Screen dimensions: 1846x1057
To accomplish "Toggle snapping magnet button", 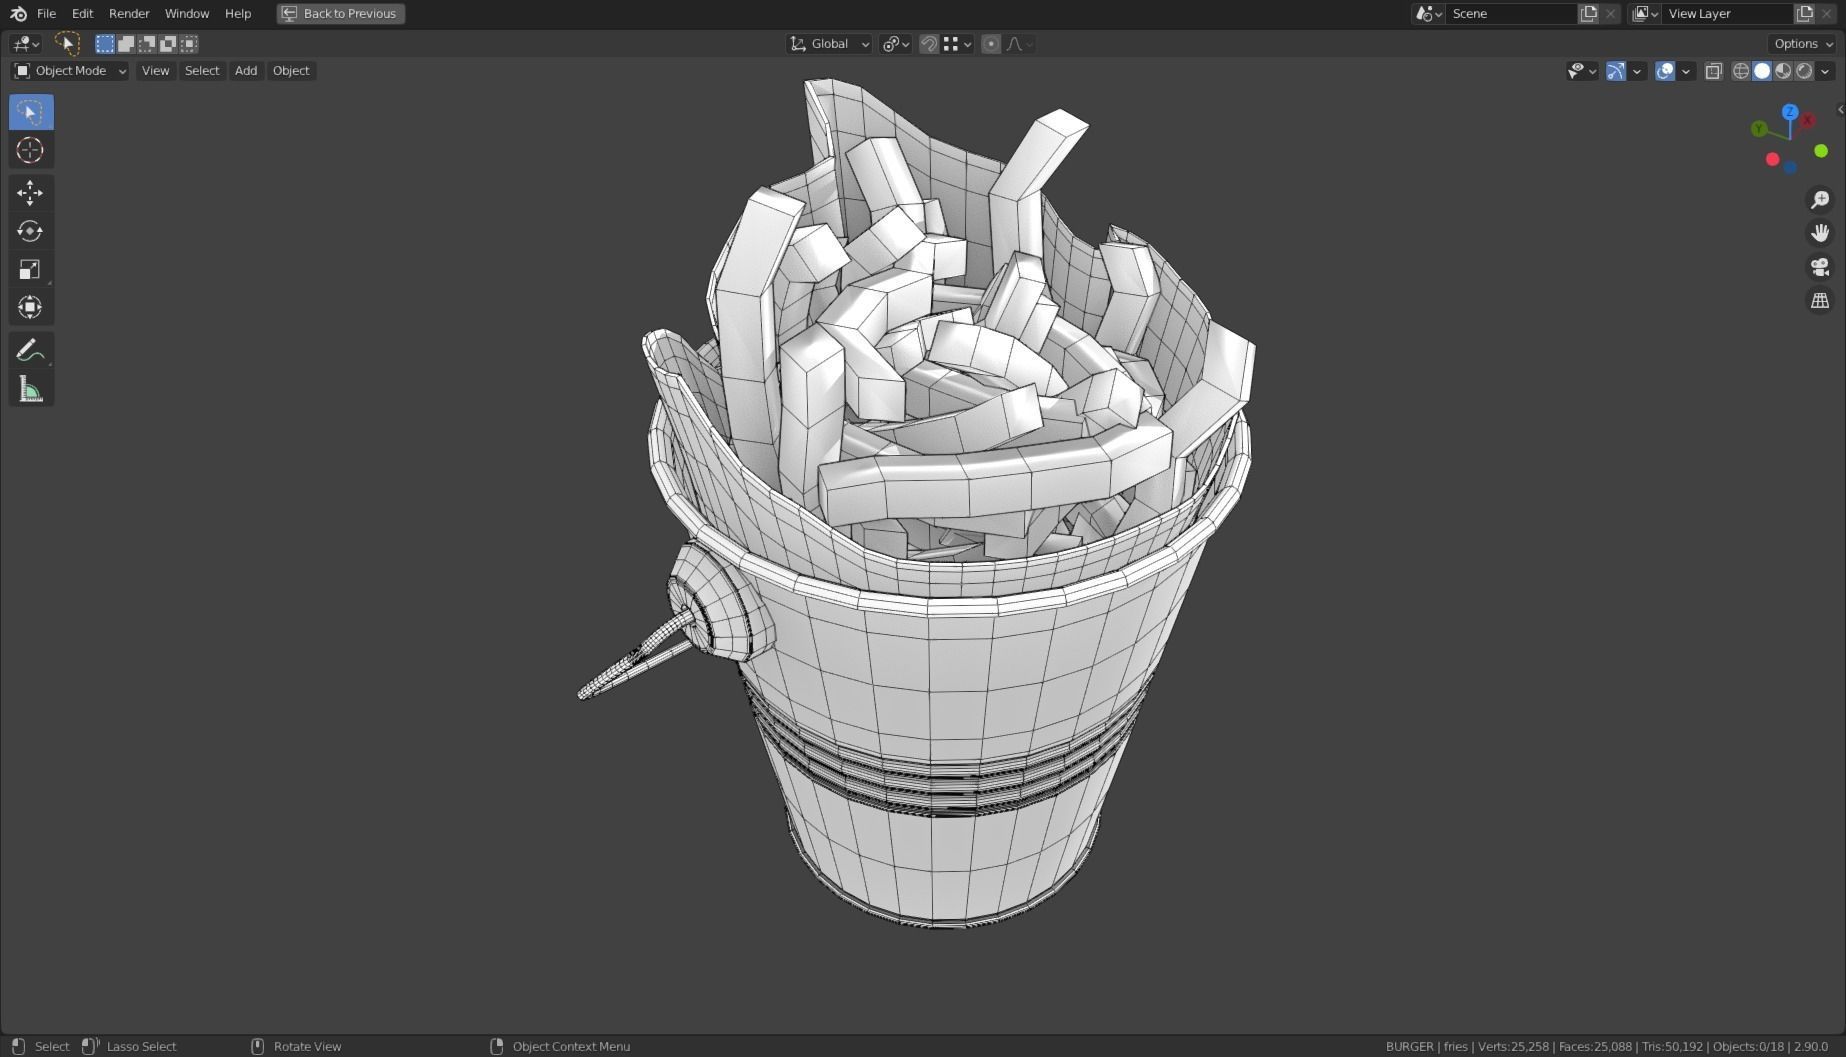I will tap(929, 43).
